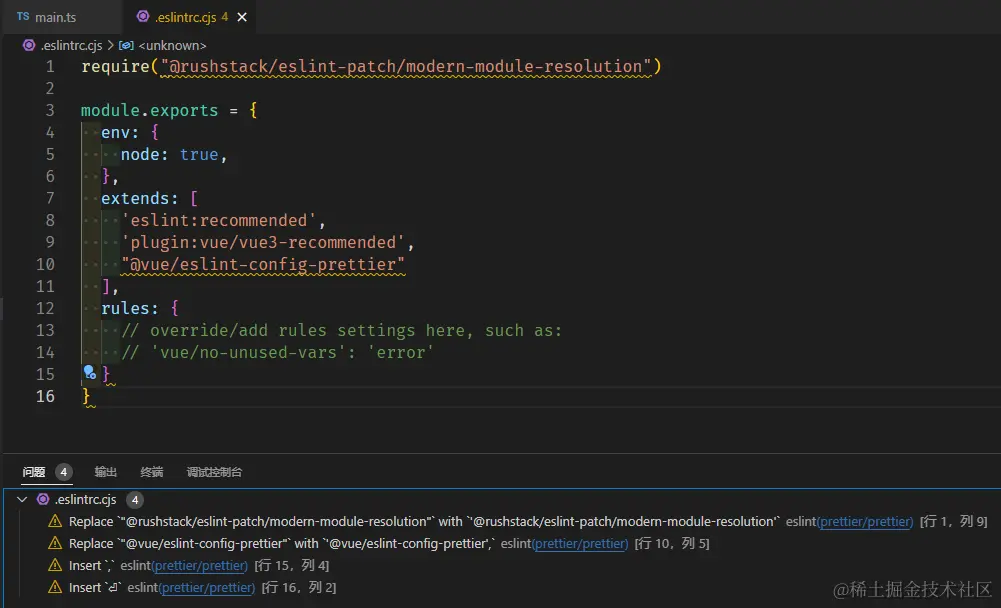Click the problems count badge 4 next to 问题
Viewport: 1001px width, 608px height.
63,472
